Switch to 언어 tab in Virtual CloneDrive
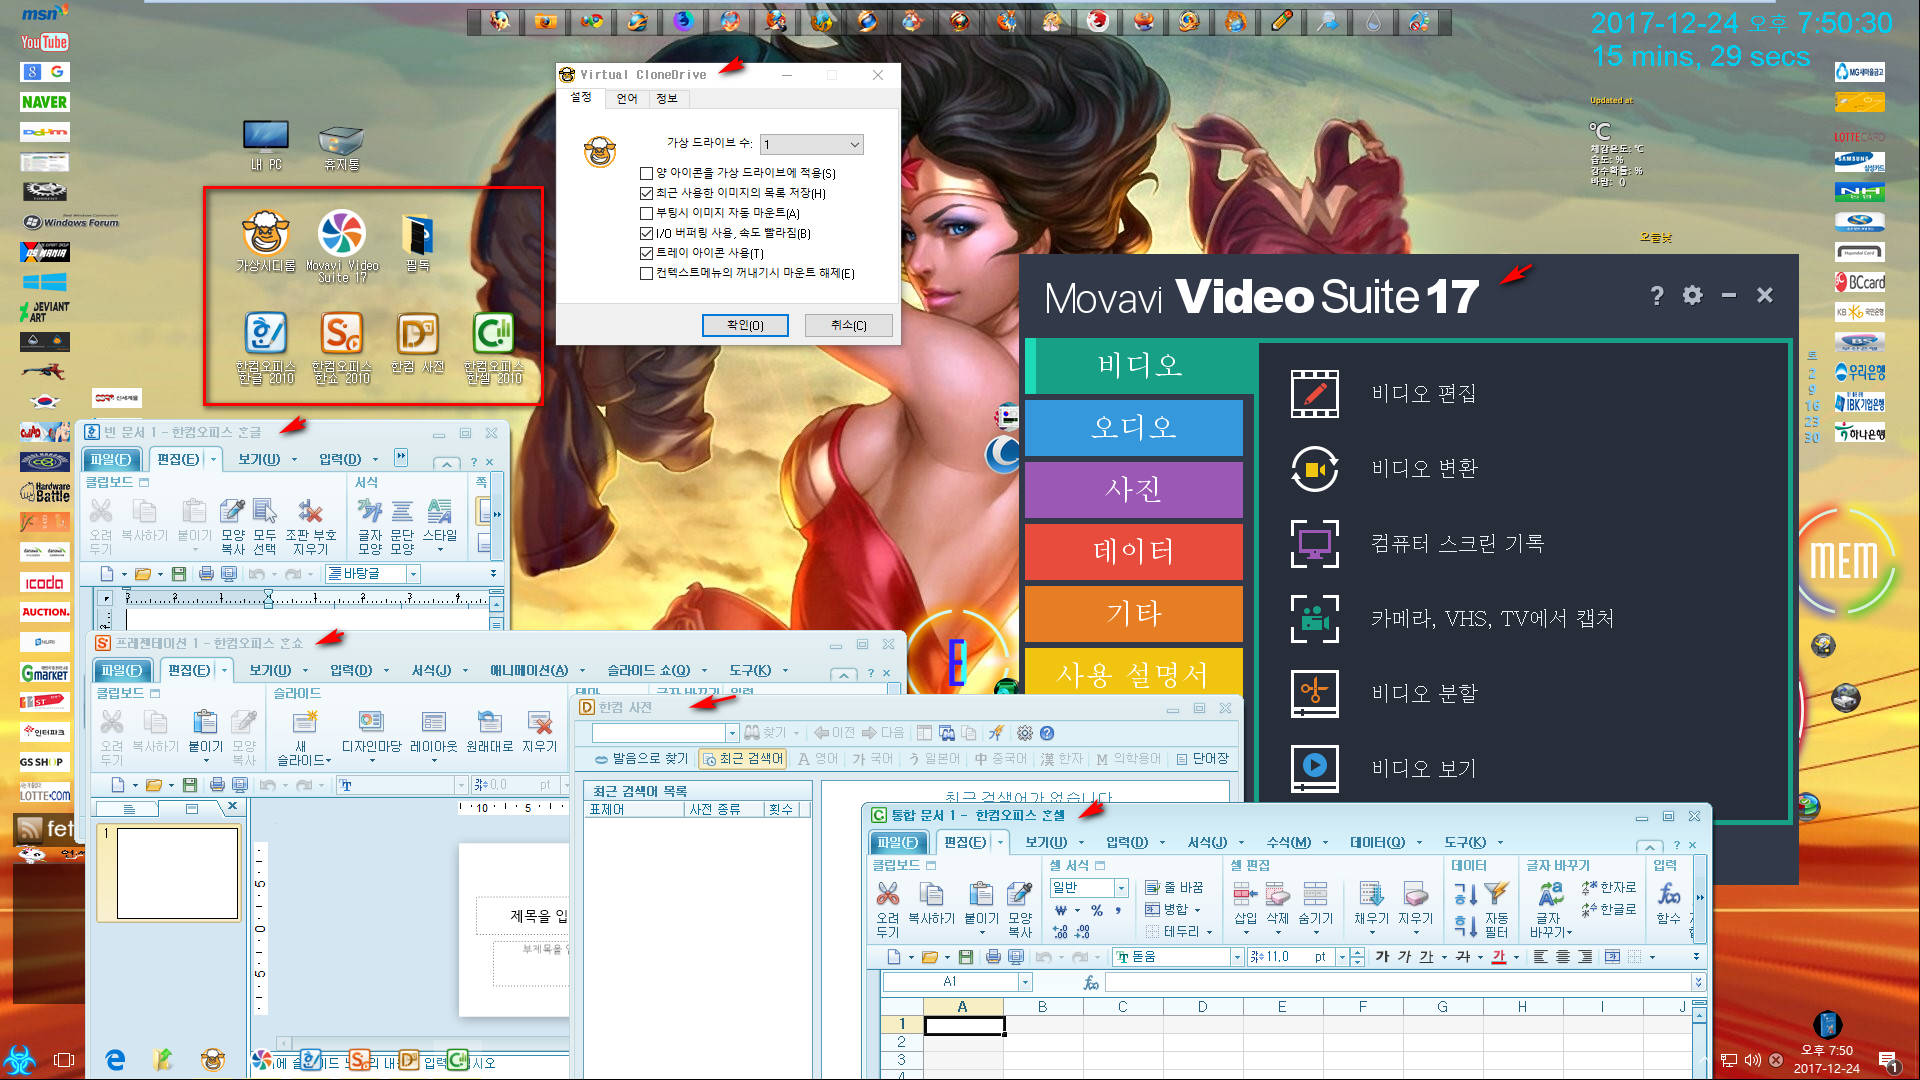This screenshot has width=1920, height=1080. click(x=627, y=98)
